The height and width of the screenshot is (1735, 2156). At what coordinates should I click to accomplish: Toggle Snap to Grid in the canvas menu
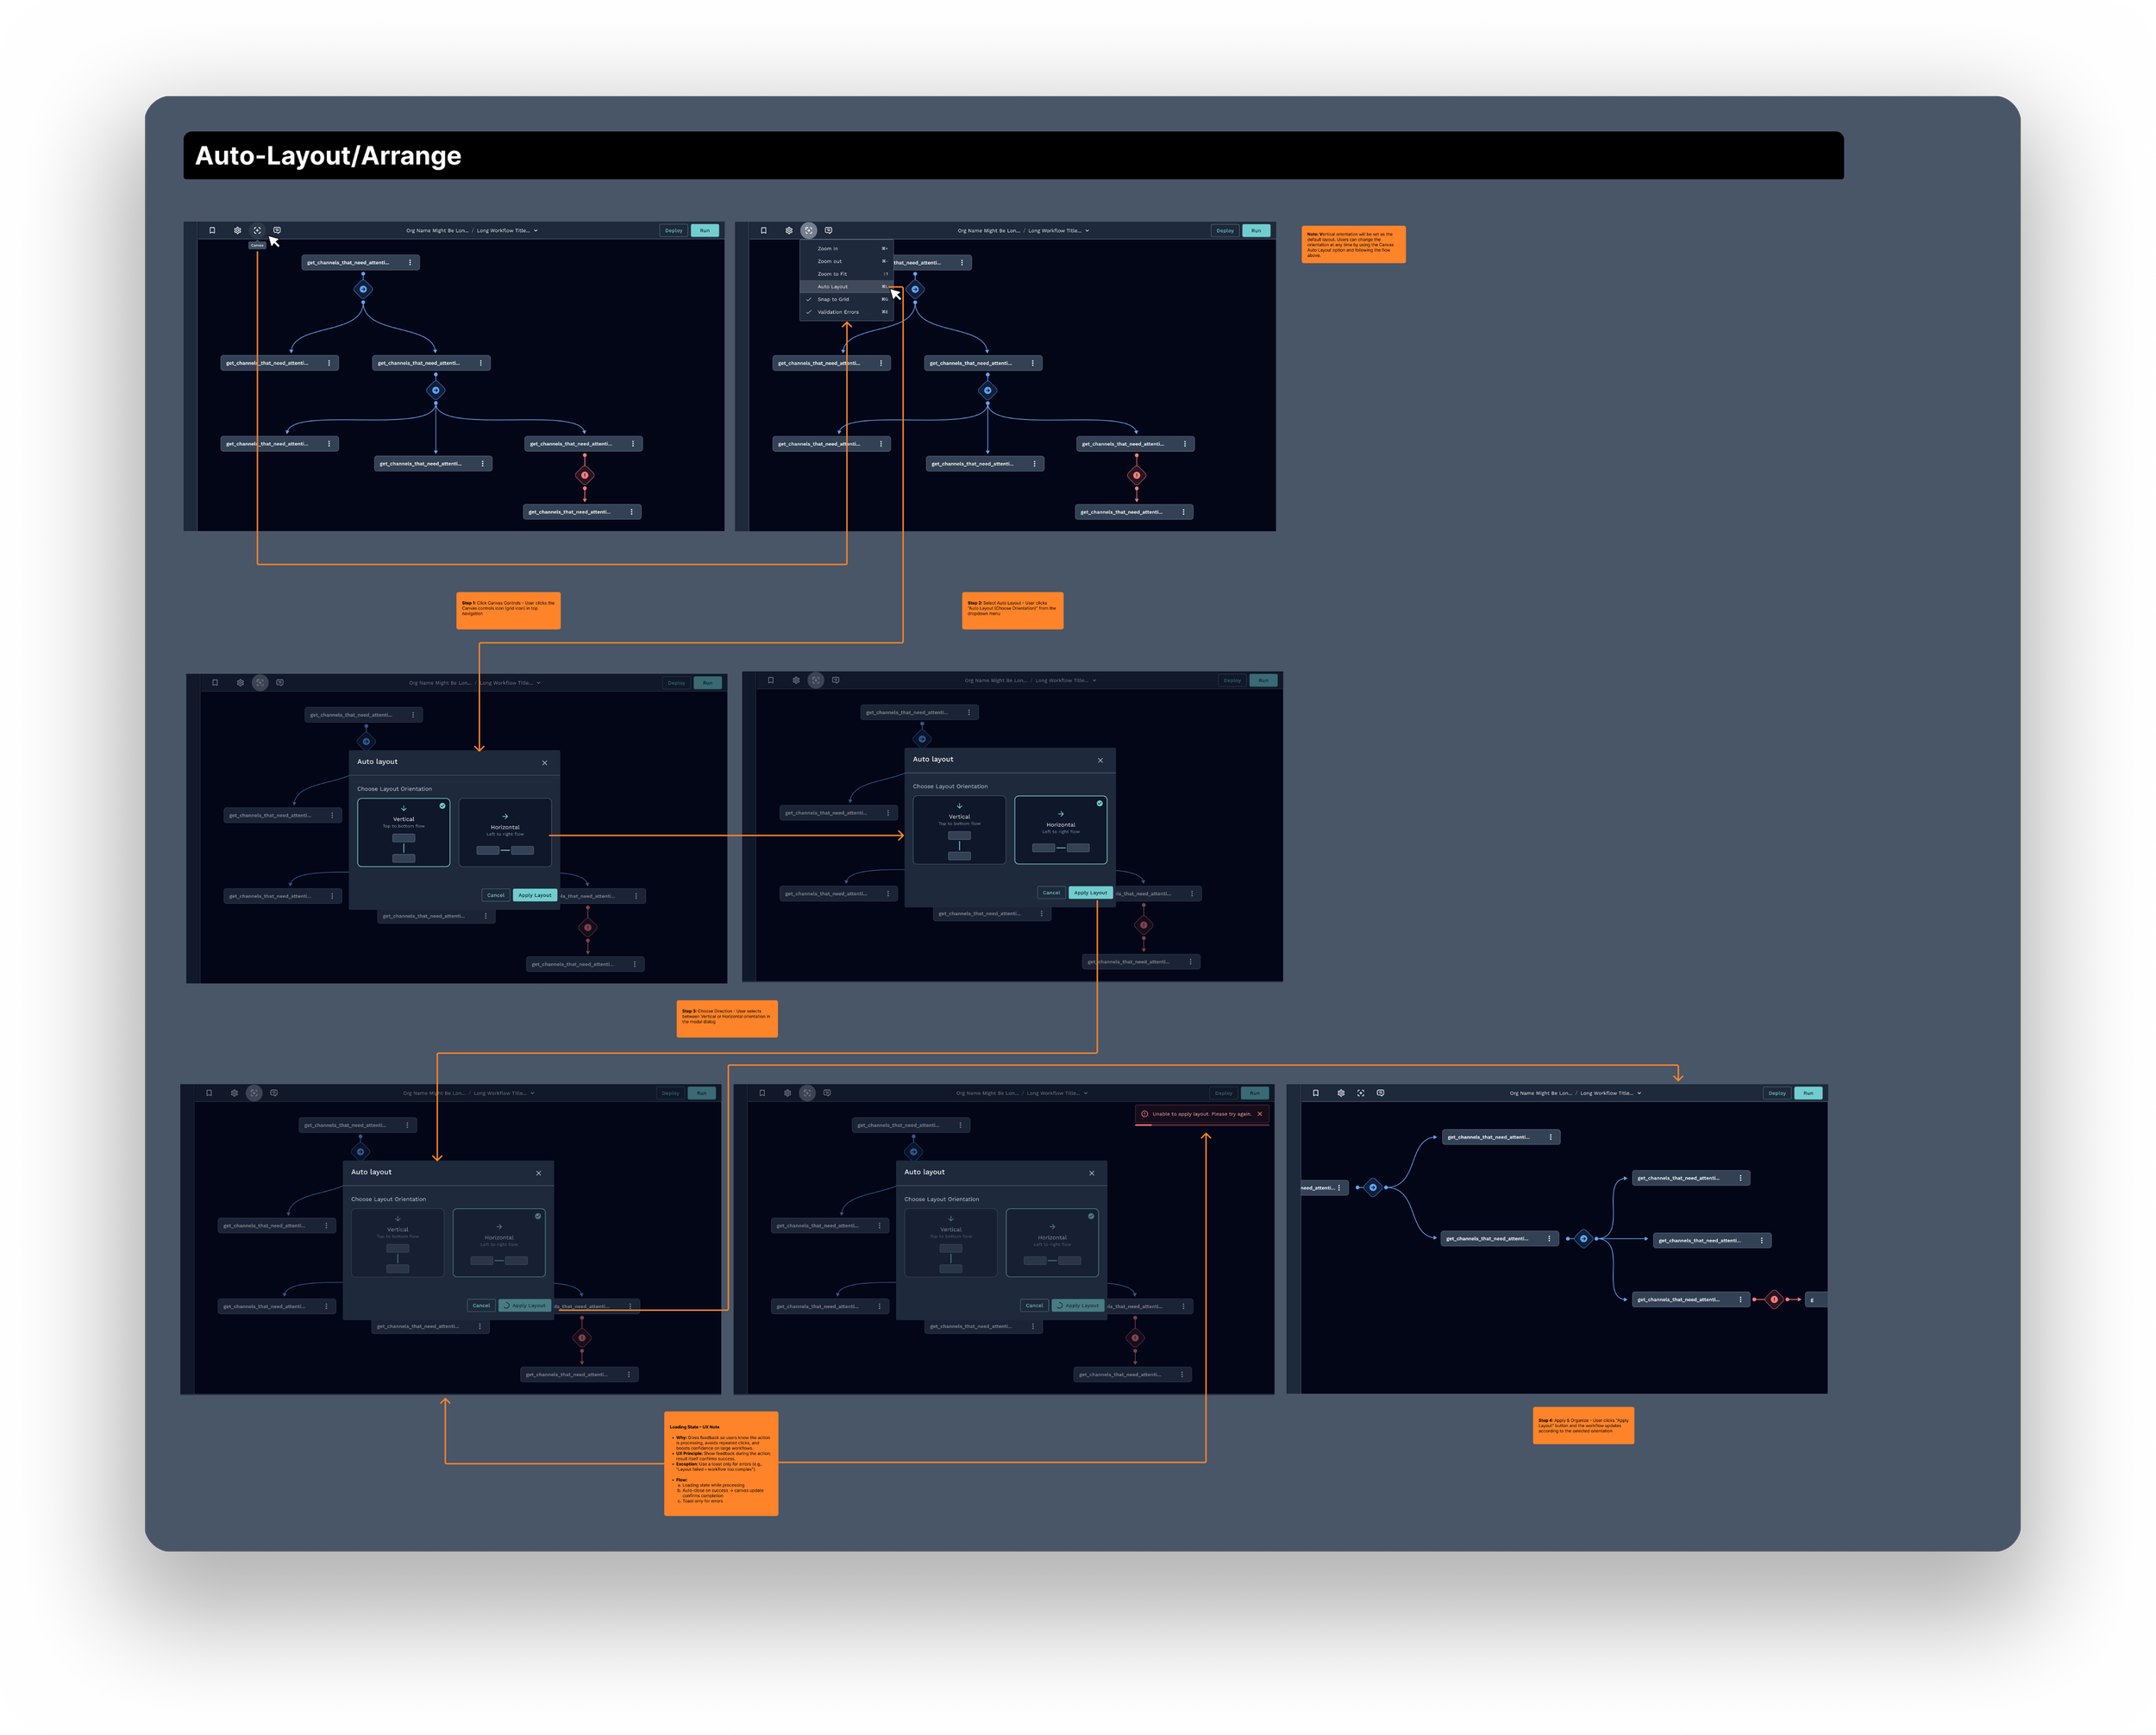(x=833, y=299)
